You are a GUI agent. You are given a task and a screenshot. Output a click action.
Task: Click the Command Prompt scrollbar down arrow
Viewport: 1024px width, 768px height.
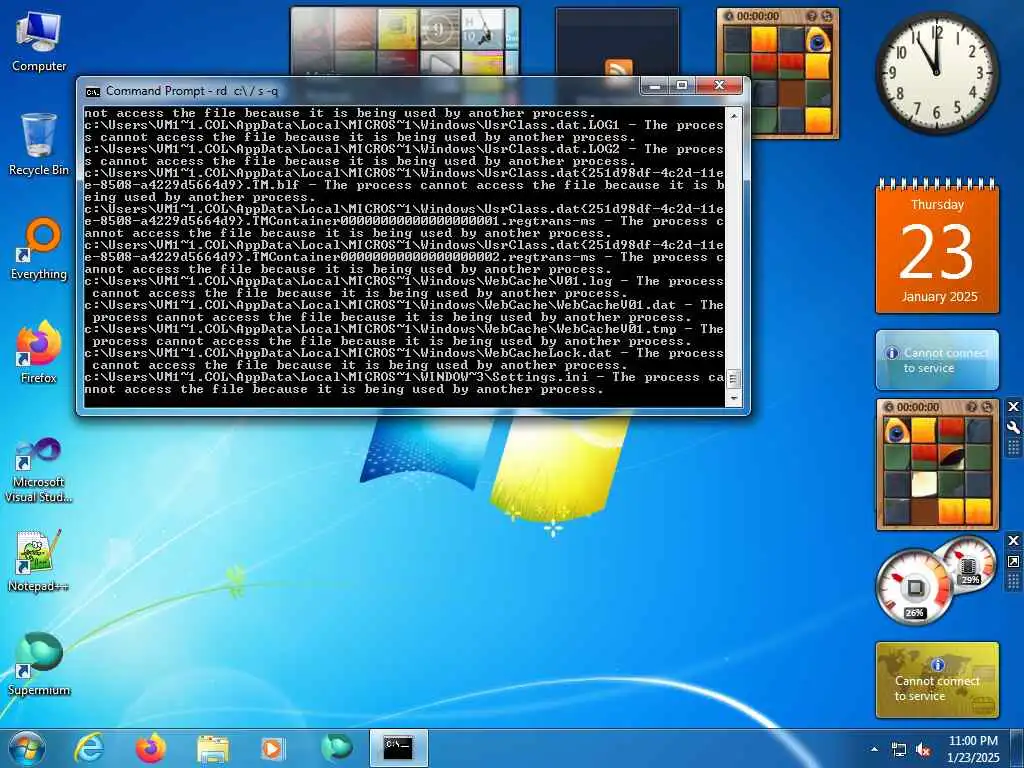point(734,397)
